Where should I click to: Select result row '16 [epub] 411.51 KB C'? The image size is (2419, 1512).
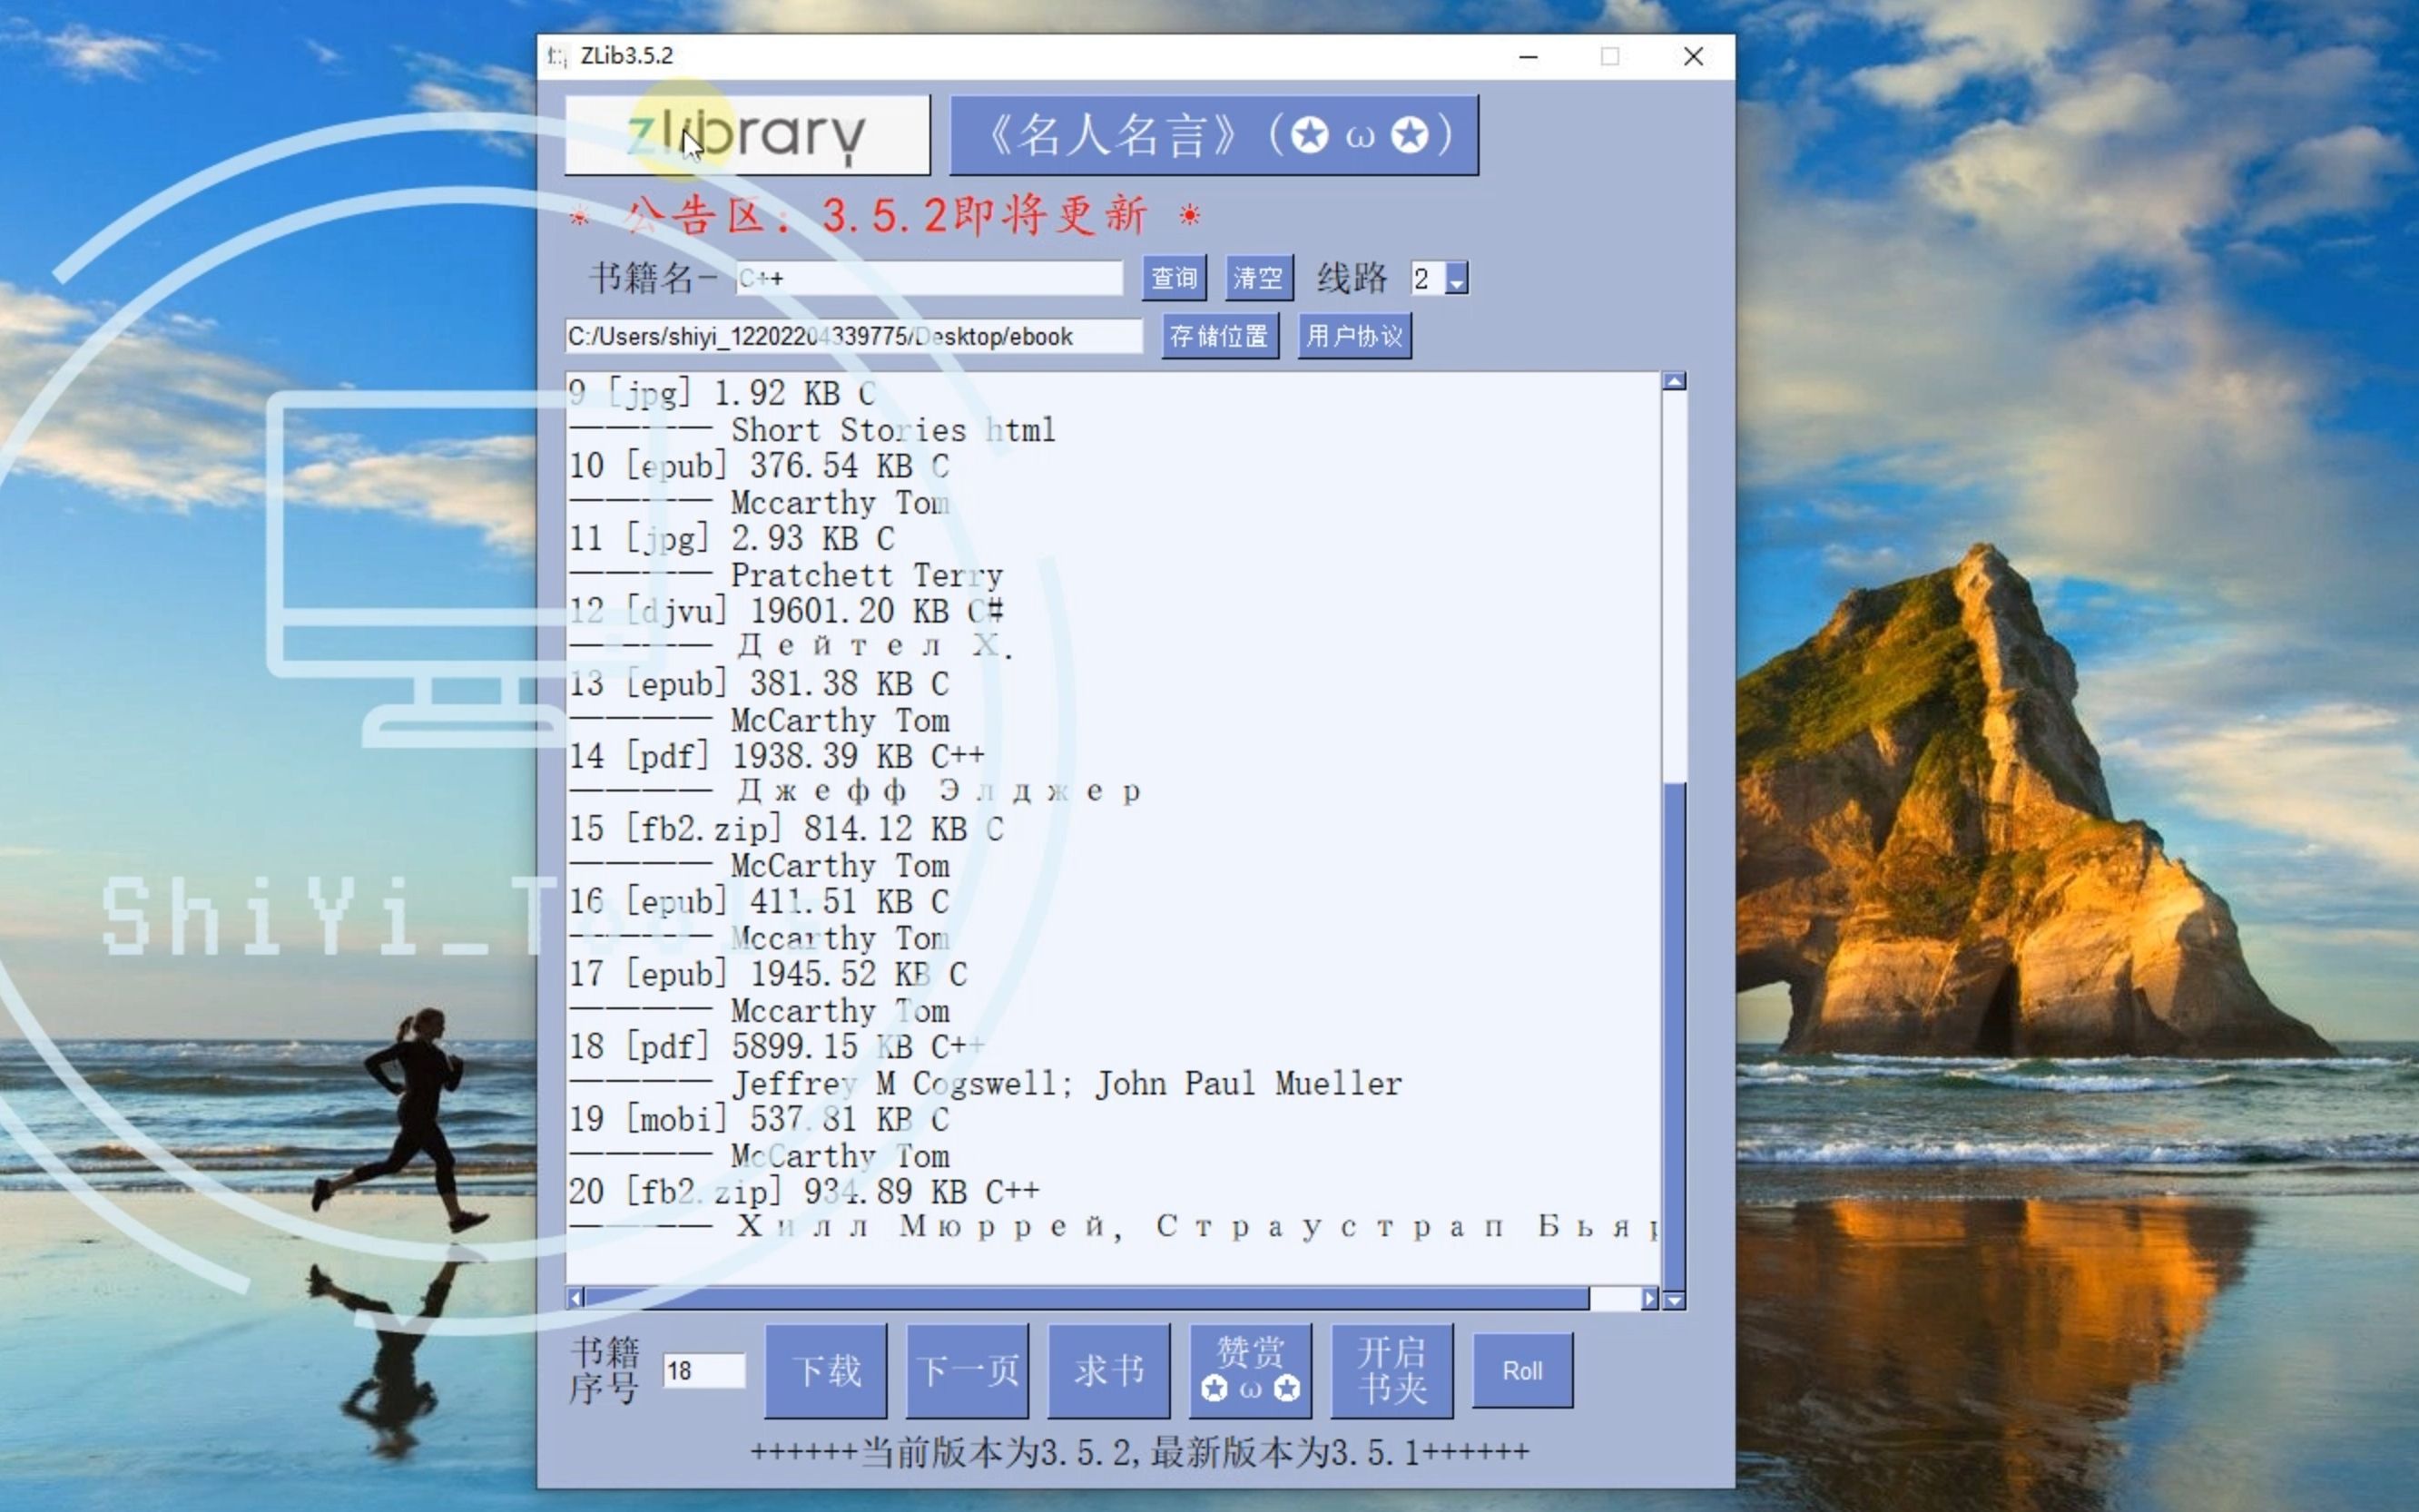click(x=759, y=902)
